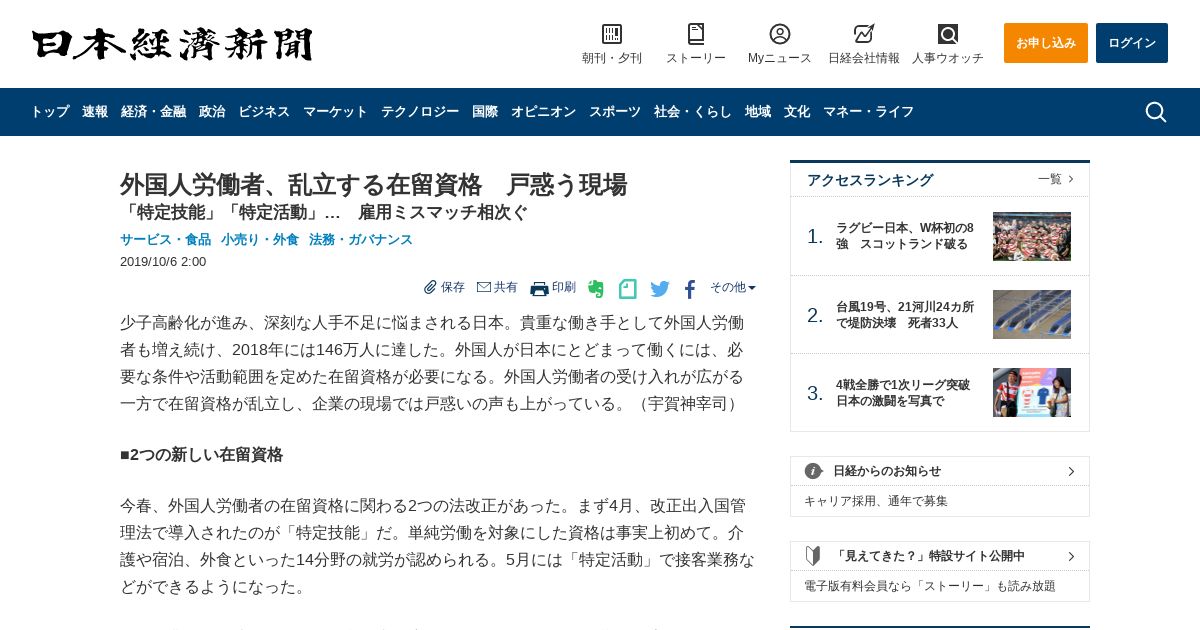
Task: Go to 日本経済新聞 homepage logo
Action: point(172,44)
